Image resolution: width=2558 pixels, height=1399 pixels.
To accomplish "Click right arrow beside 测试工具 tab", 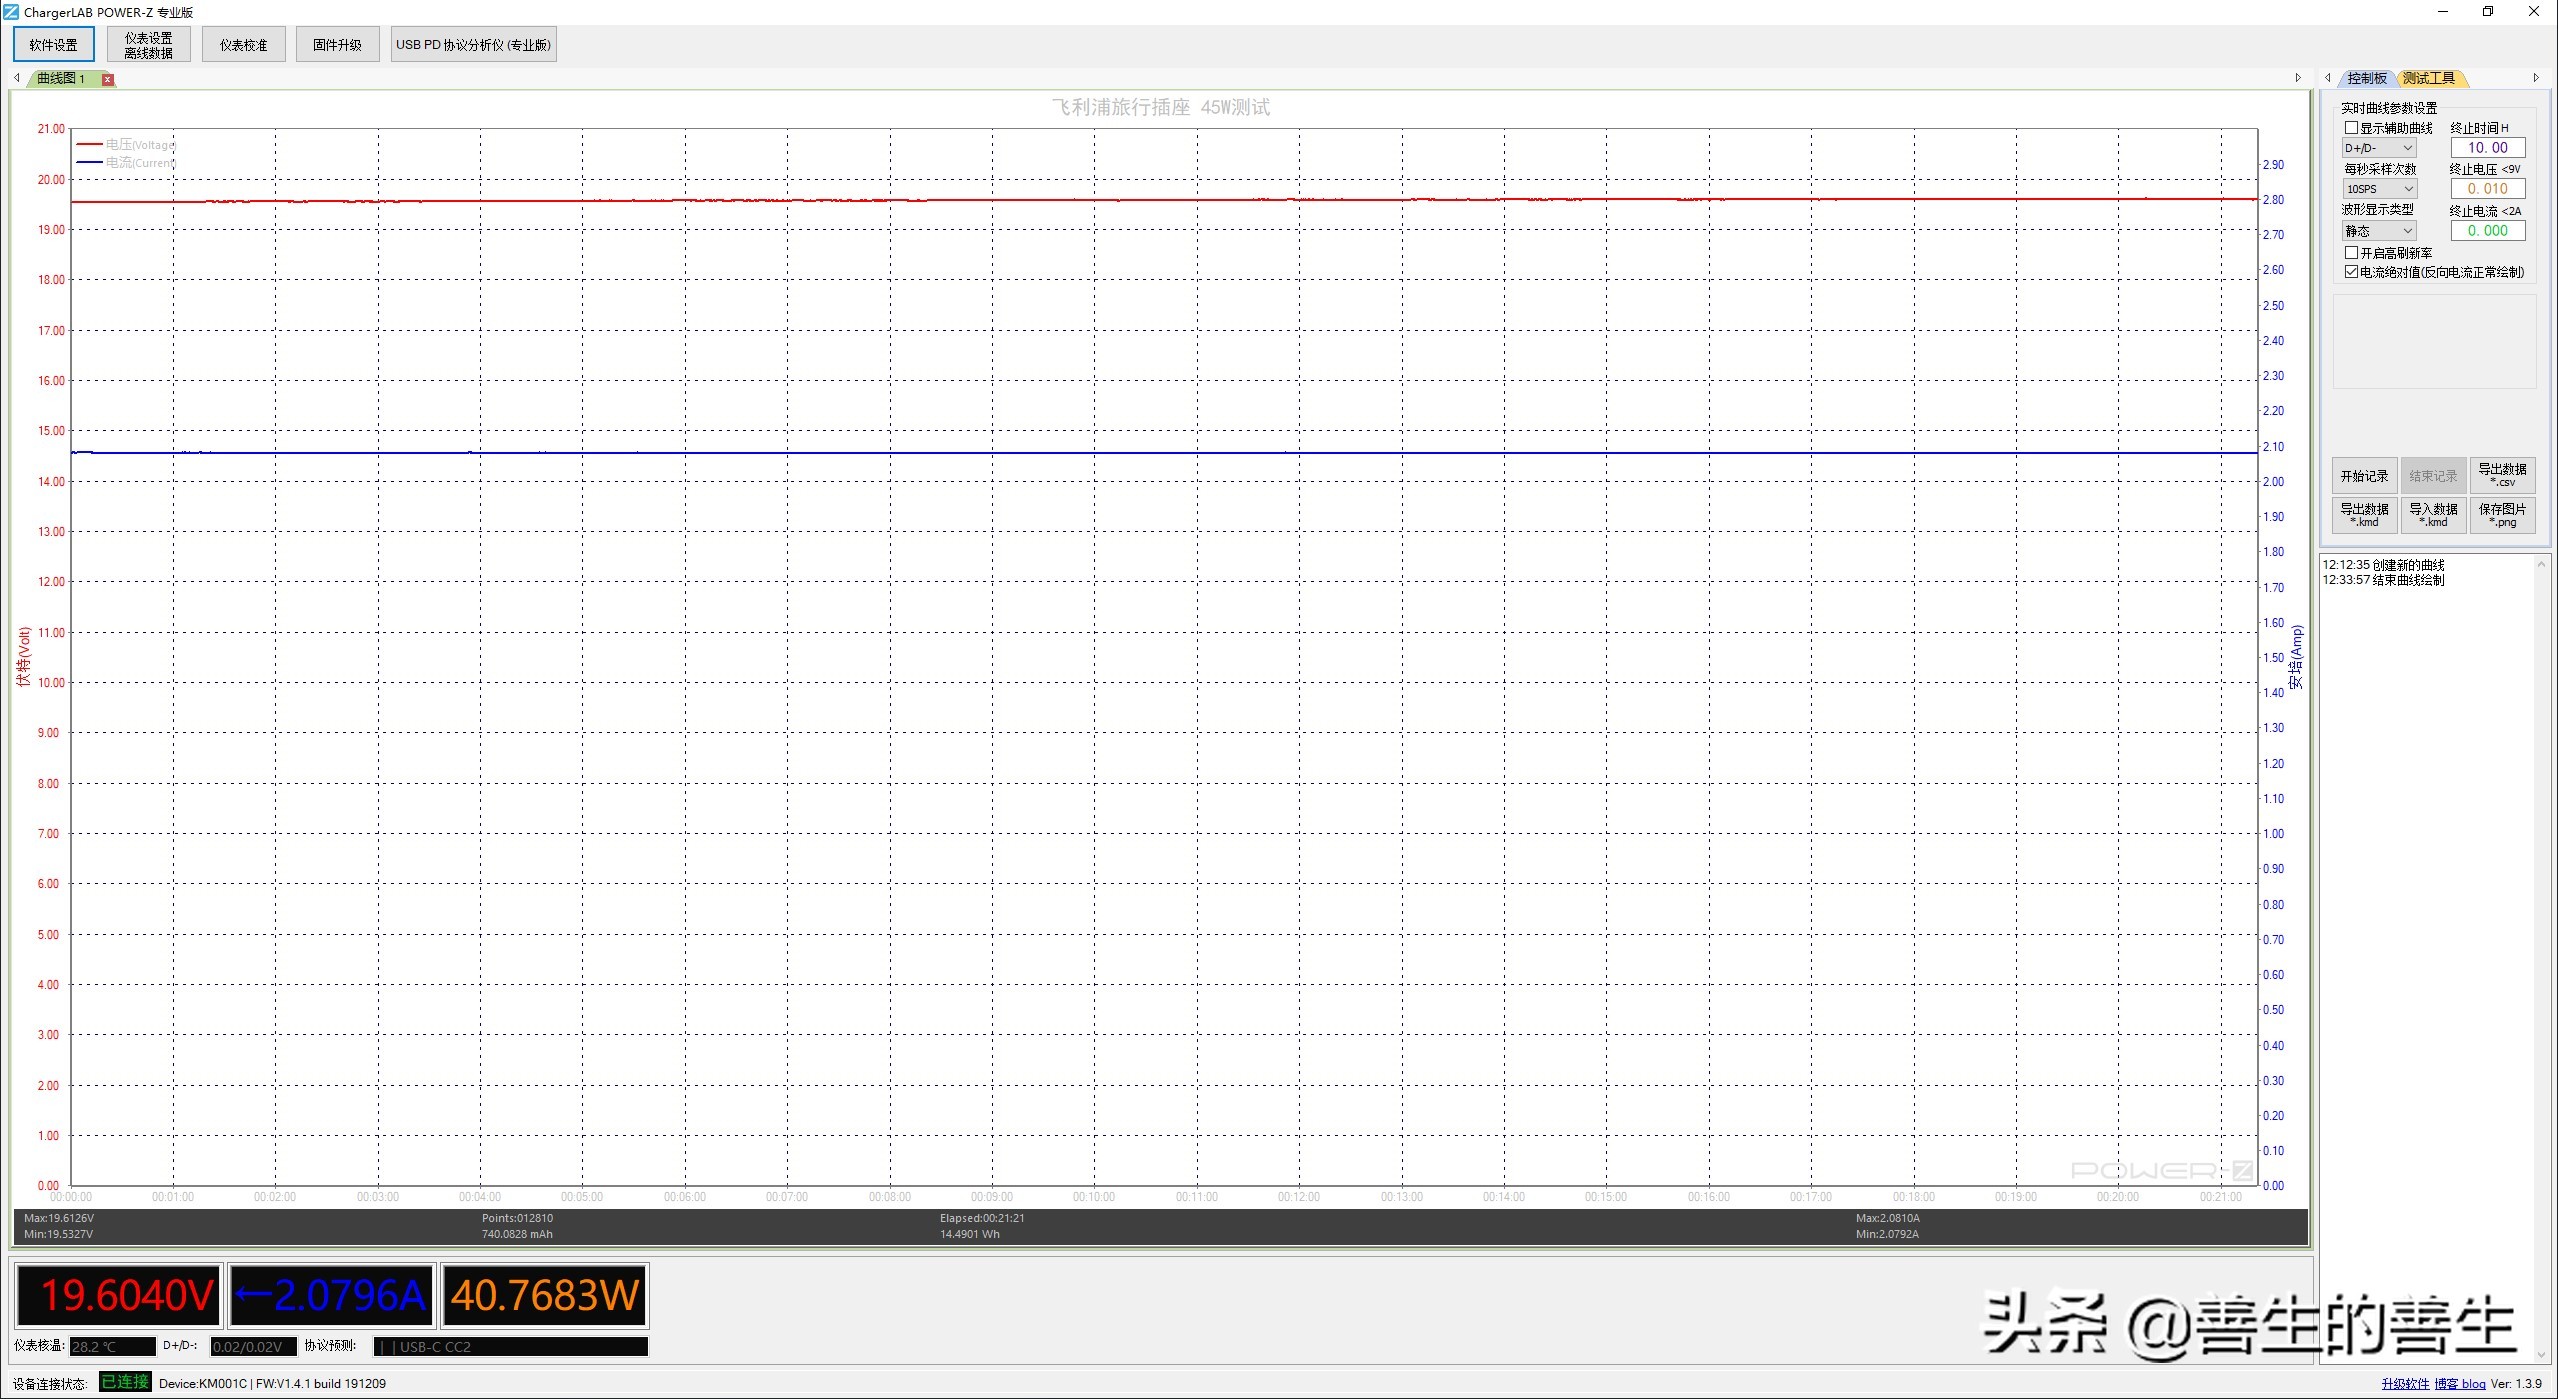I will click(2535, 78).
